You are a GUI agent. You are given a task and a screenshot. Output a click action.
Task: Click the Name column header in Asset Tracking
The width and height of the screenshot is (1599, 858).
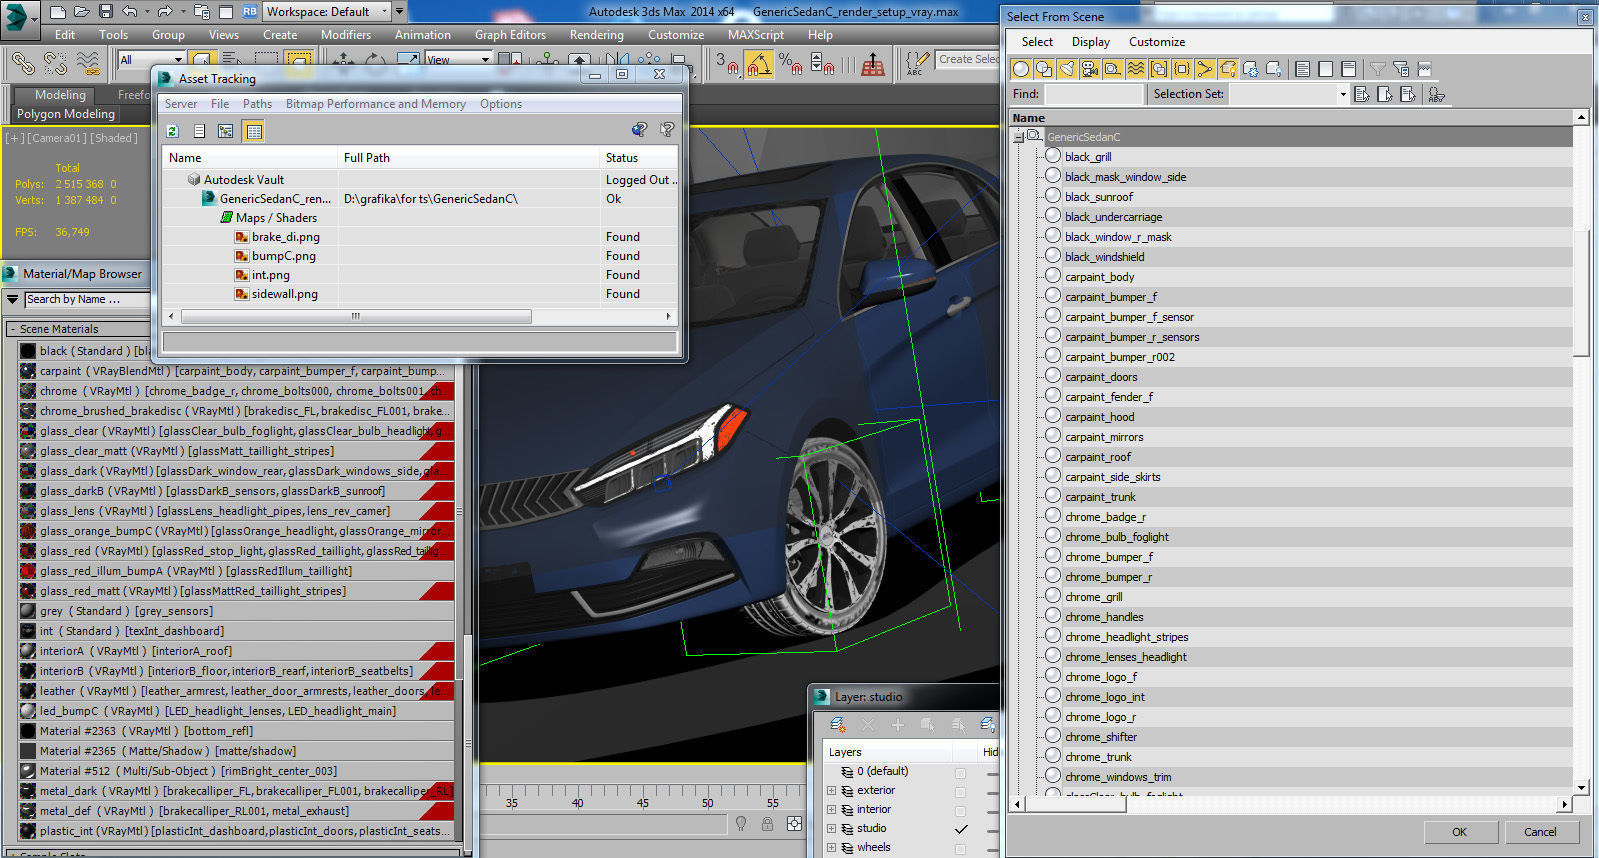(250, 158)
